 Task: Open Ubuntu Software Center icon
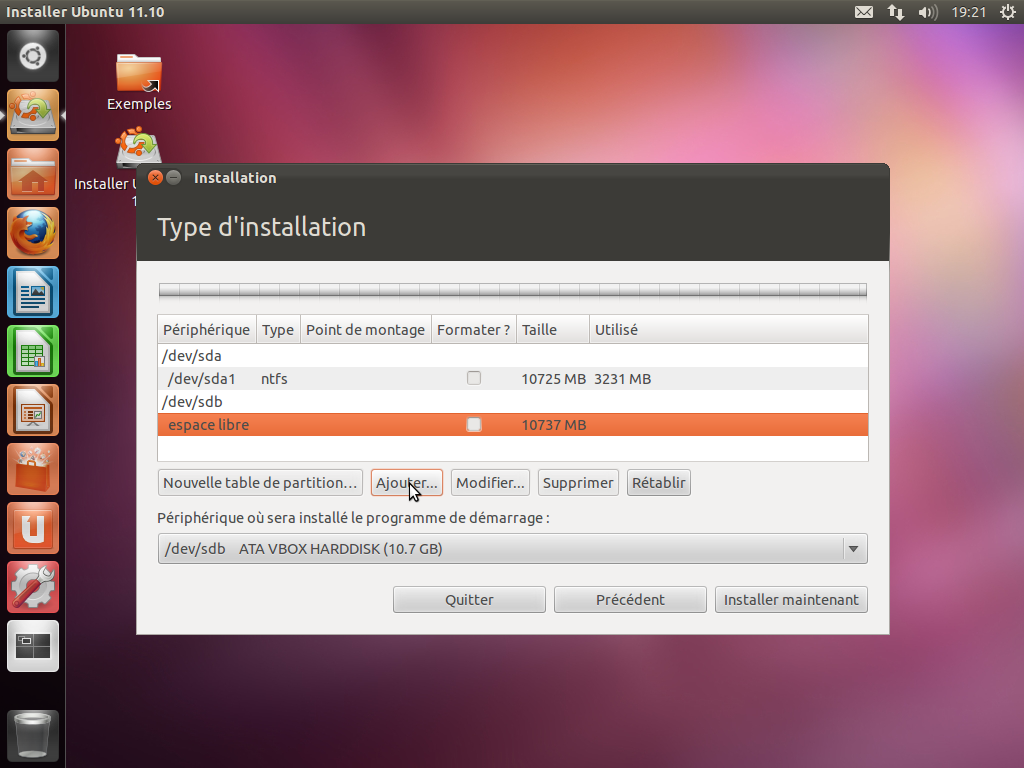coord(33,469)
